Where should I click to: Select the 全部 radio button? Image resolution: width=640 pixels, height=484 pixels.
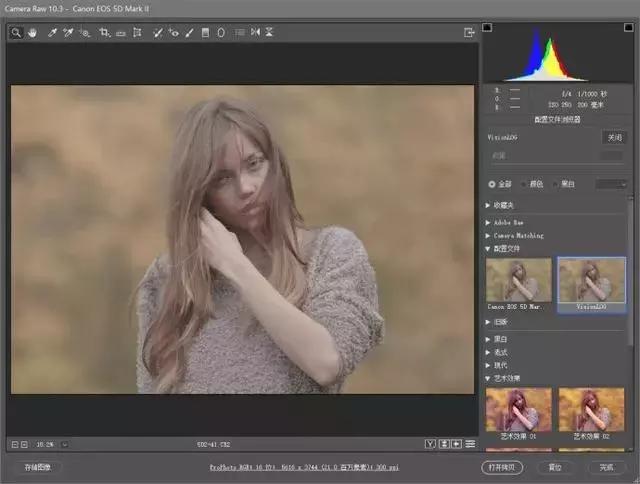(x=491, y=184)
